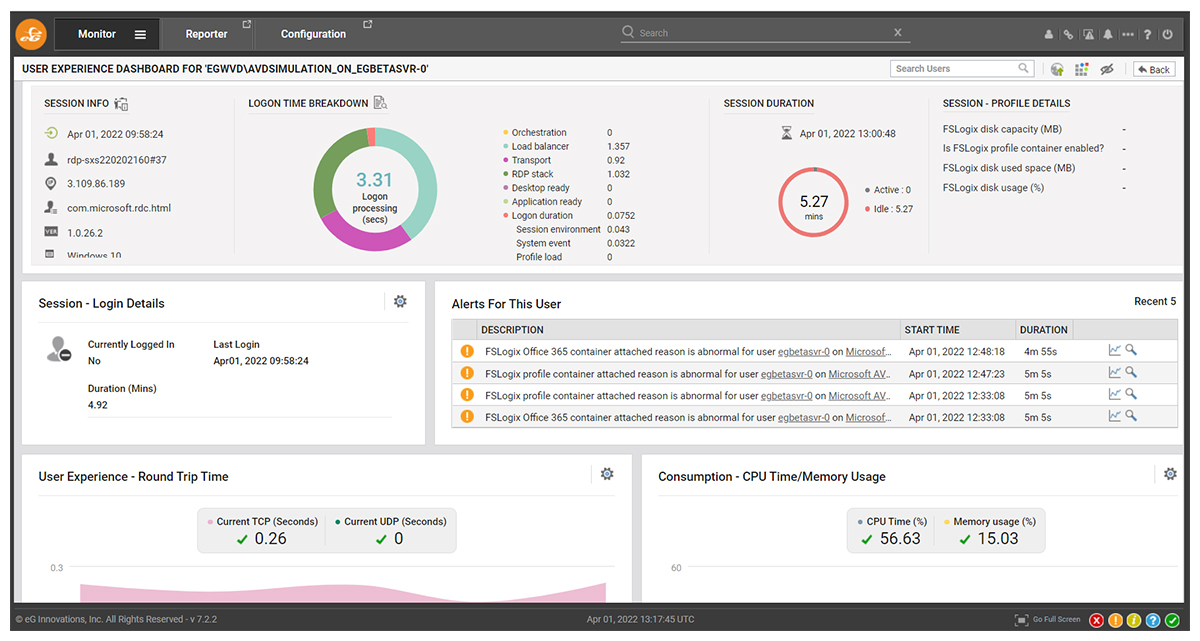Click the help question mark icon
The width and height of the screenshot is (1200, 641).
pyautogui.click(x=1147, y=33)
